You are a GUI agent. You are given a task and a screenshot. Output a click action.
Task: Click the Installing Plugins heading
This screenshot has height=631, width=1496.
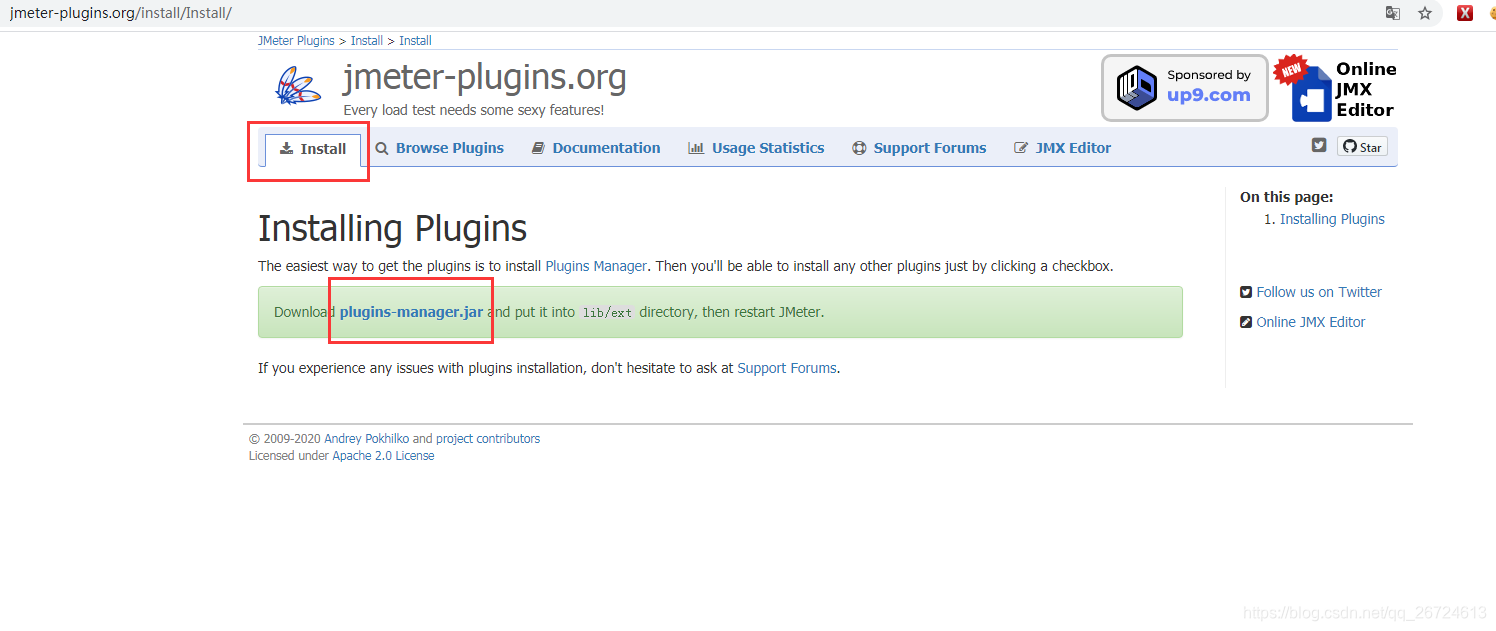(392, 228)
